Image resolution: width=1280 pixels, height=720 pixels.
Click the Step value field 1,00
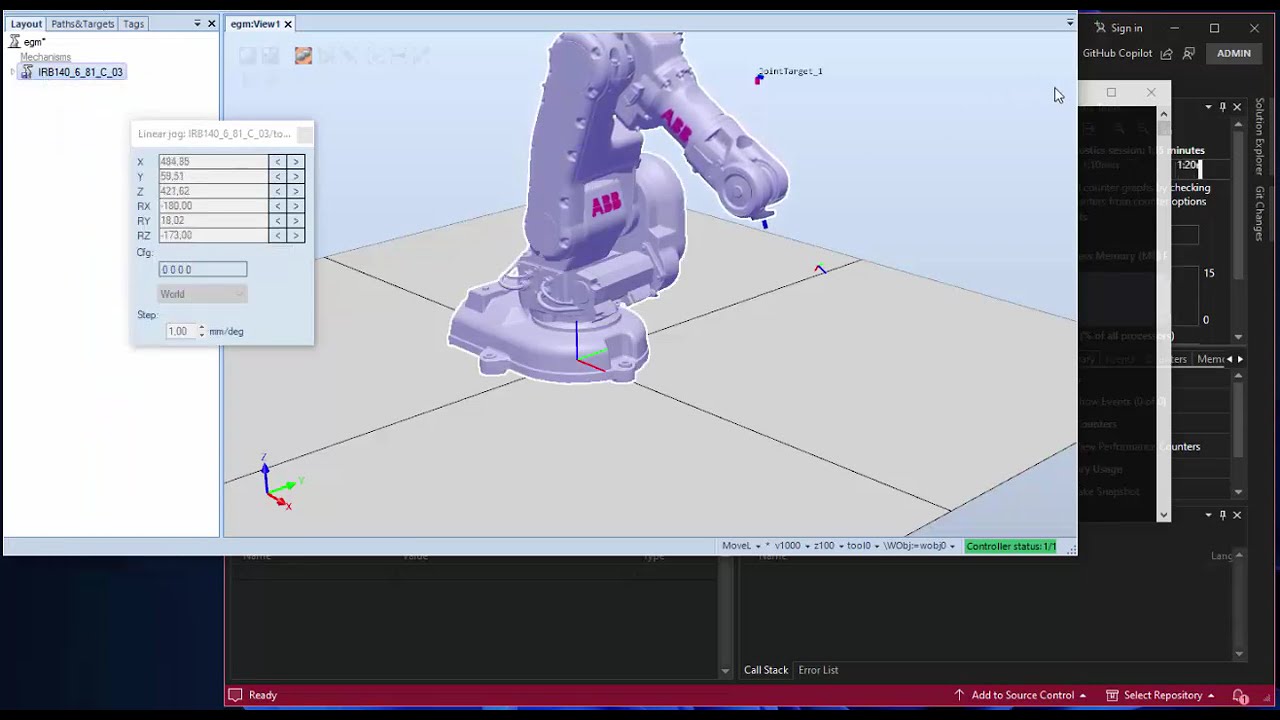[181, 331]
